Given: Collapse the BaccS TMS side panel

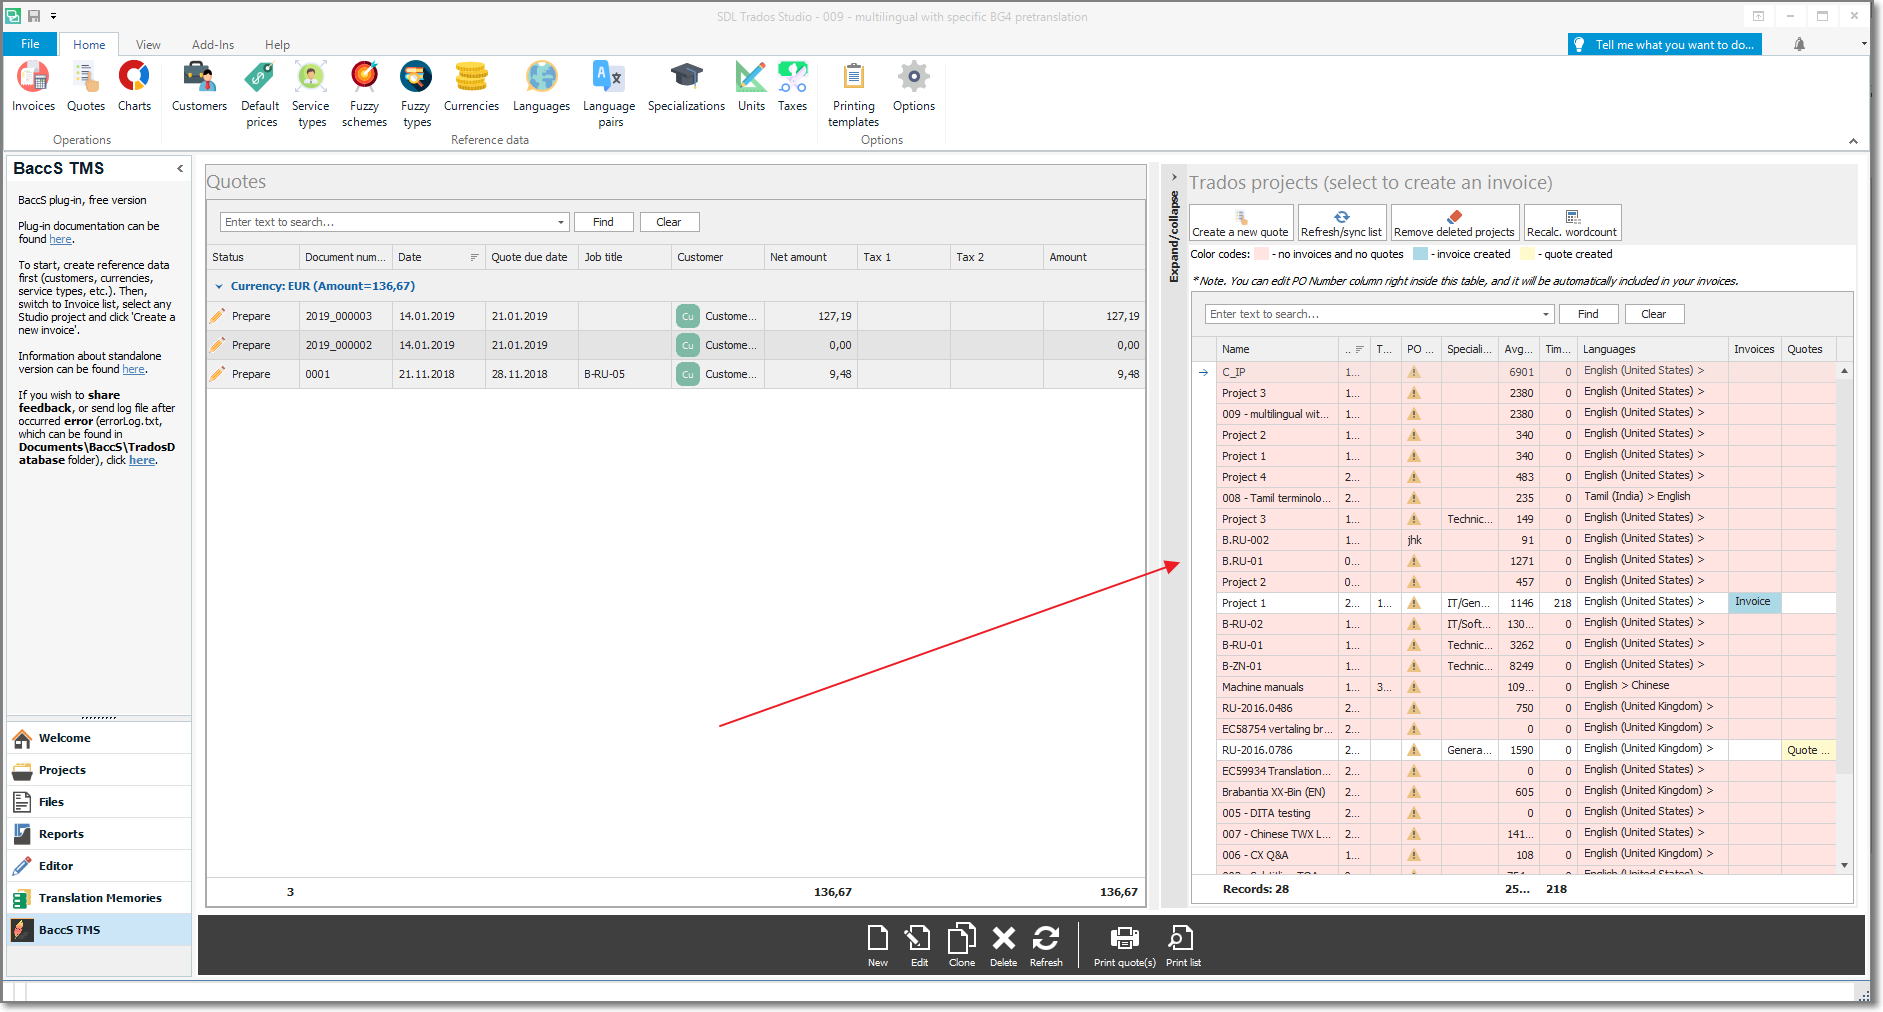Looking at the screenshot, I should 180,168.
